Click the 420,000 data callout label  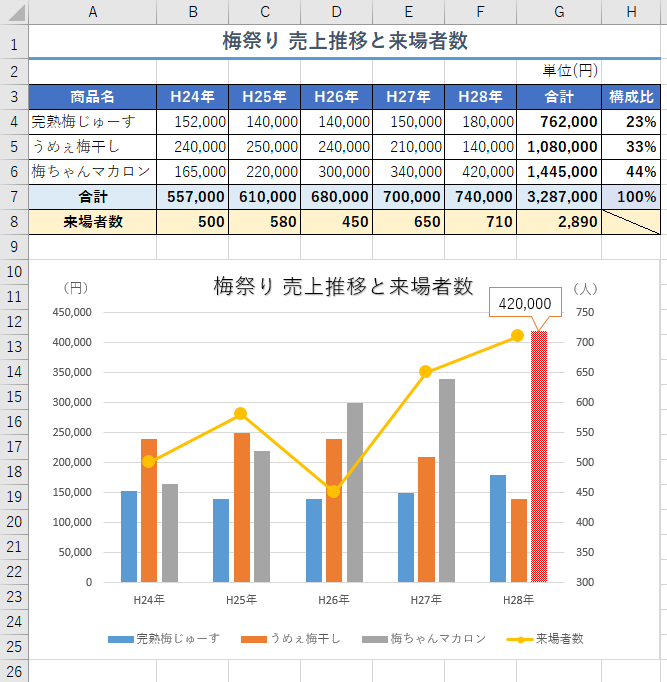[525, 303]
